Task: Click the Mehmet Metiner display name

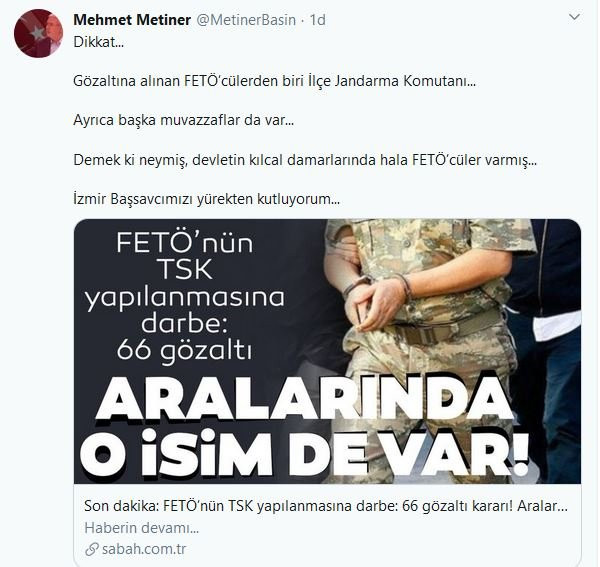Action: (x=132, y=20)
